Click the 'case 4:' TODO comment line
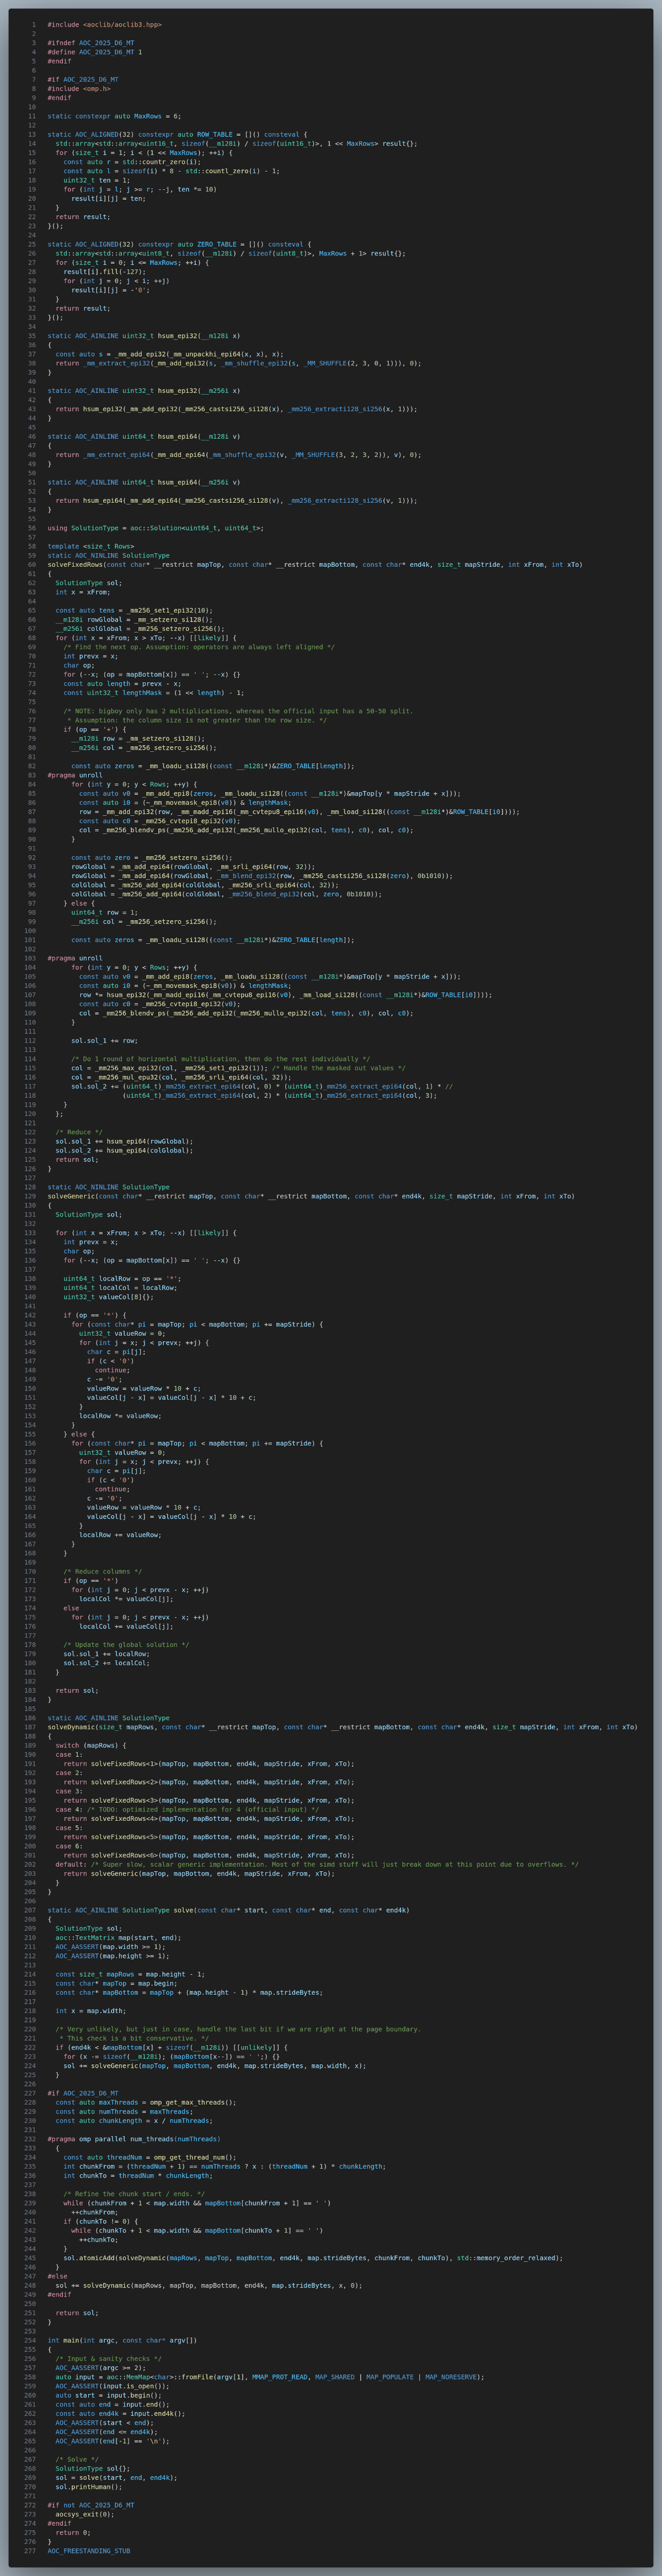 coord(187,1811)
